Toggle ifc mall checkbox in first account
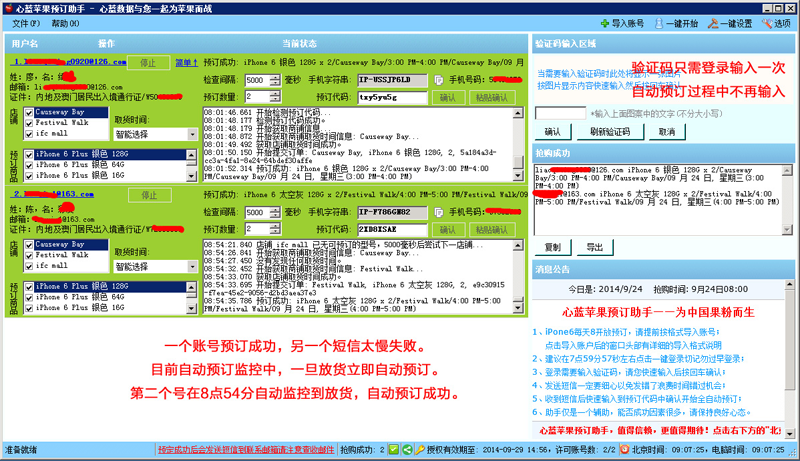The image size is (800, 461). point(29,132)
